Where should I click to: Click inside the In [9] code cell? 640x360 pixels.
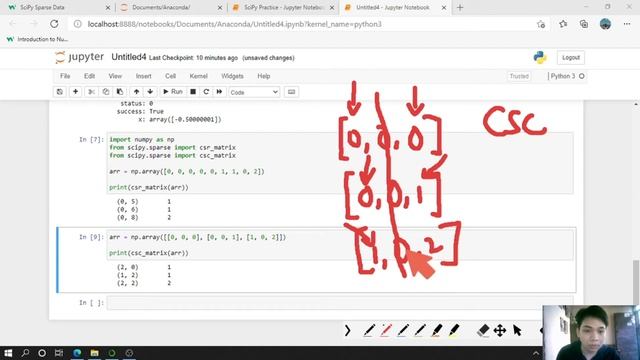point(340,245)
